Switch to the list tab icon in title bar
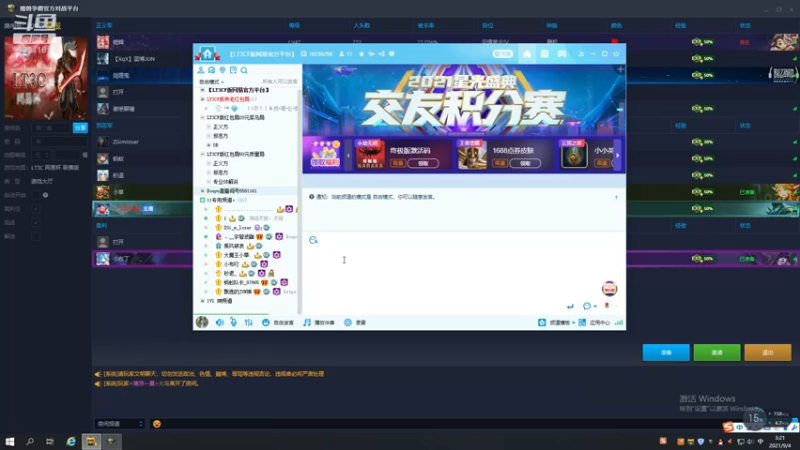 coord(544,54)
